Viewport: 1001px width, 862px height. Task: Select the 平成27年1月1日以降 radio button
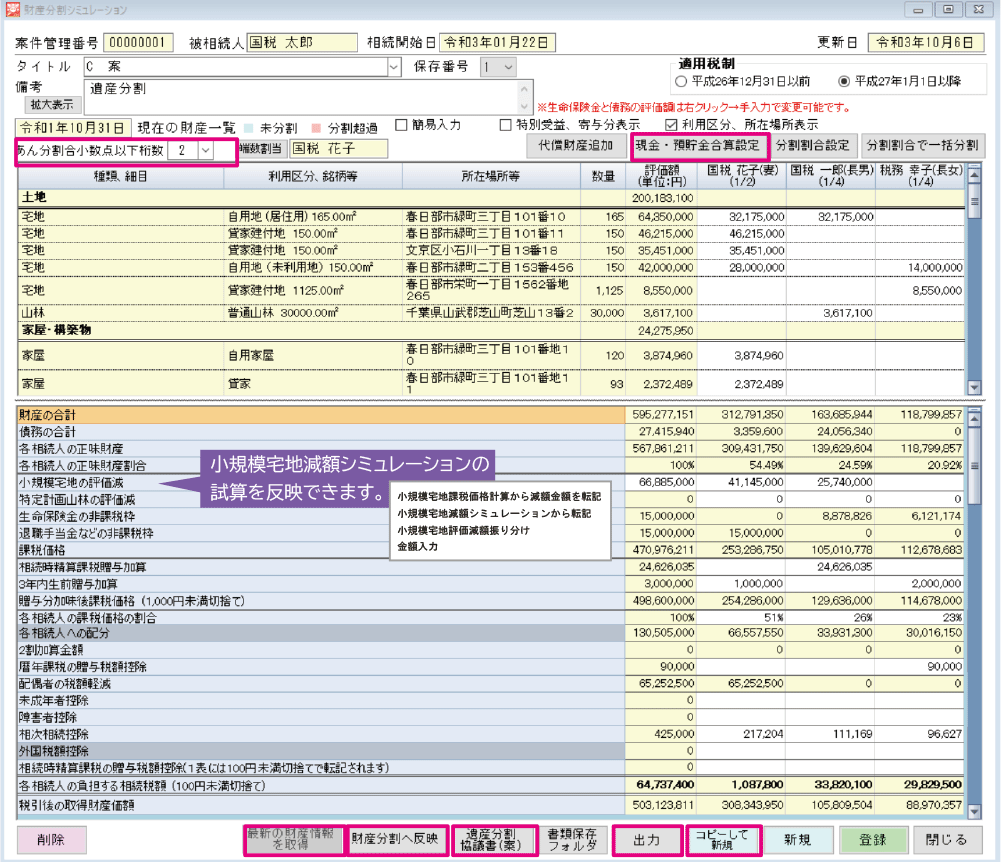click(x=844, y=81)
